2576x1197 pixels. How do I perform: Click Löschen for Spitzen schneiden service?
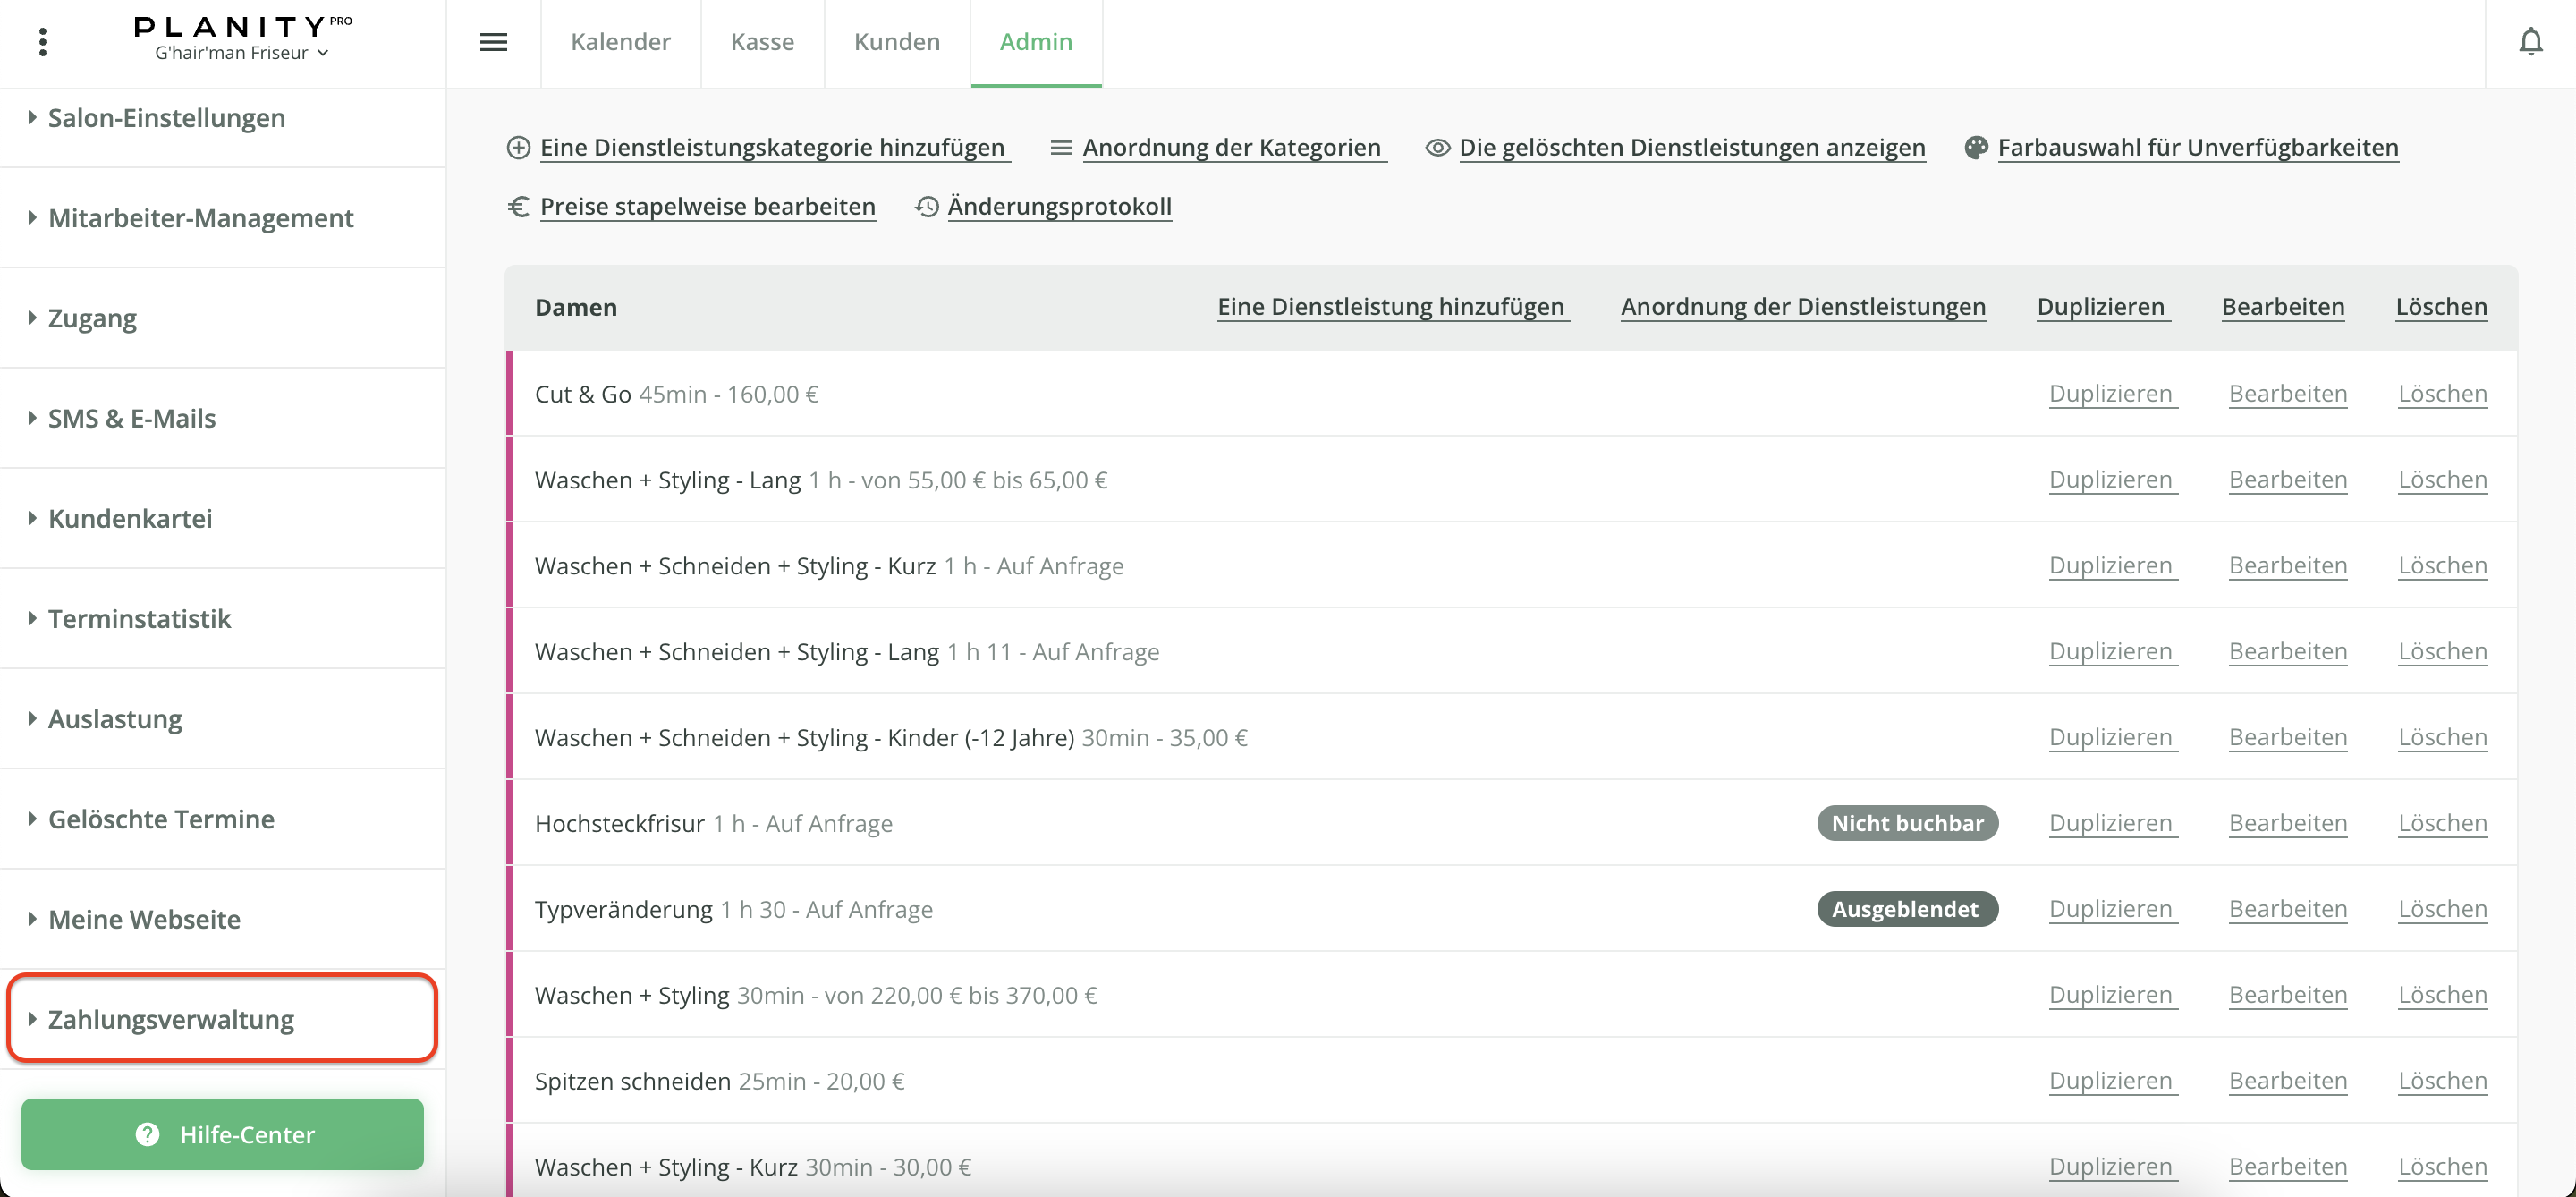pos(2441,1081)
